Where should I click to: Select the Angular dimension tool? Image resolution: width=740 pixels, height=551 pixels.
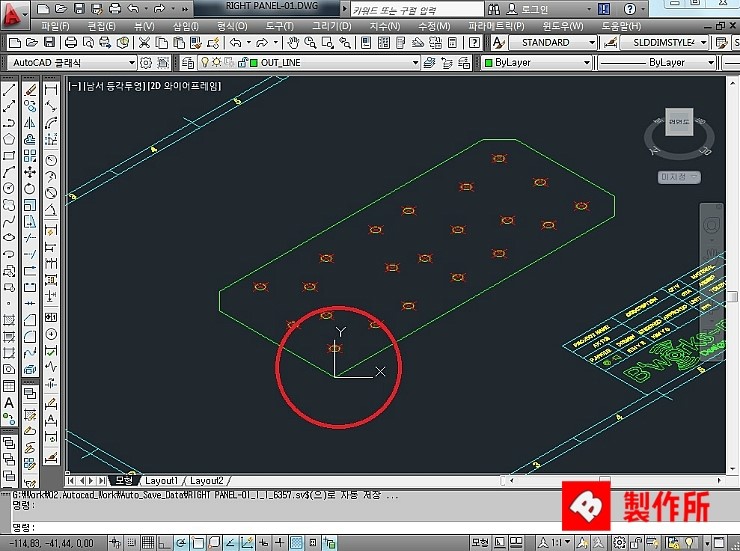(50, 209)
